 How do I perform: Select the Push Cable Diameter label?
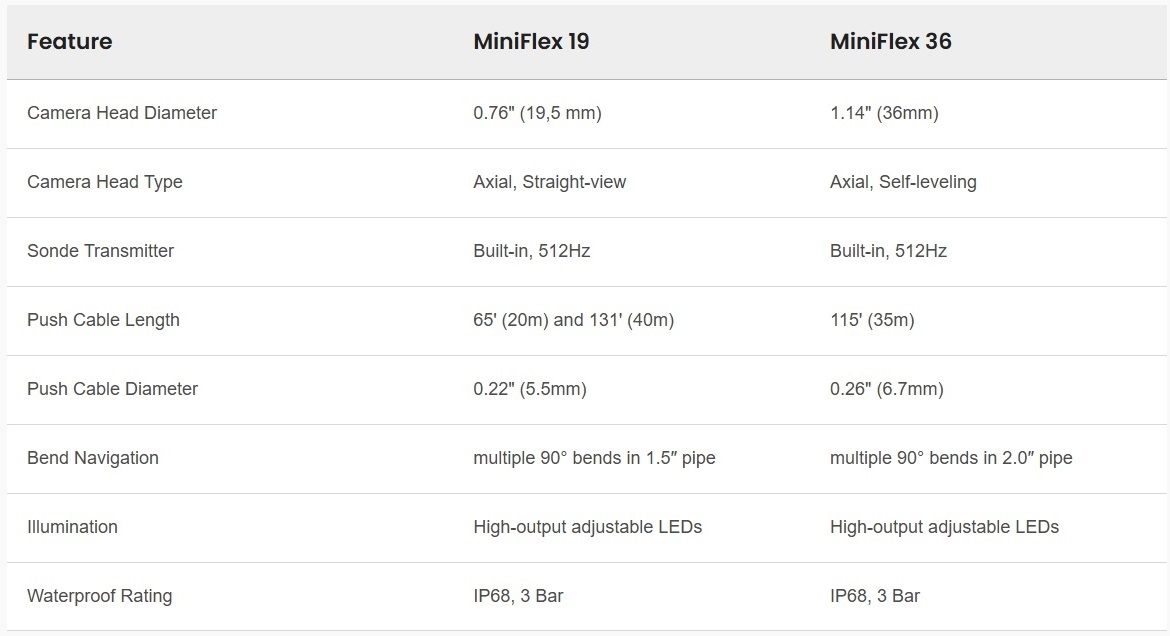(x=112, y=389)
